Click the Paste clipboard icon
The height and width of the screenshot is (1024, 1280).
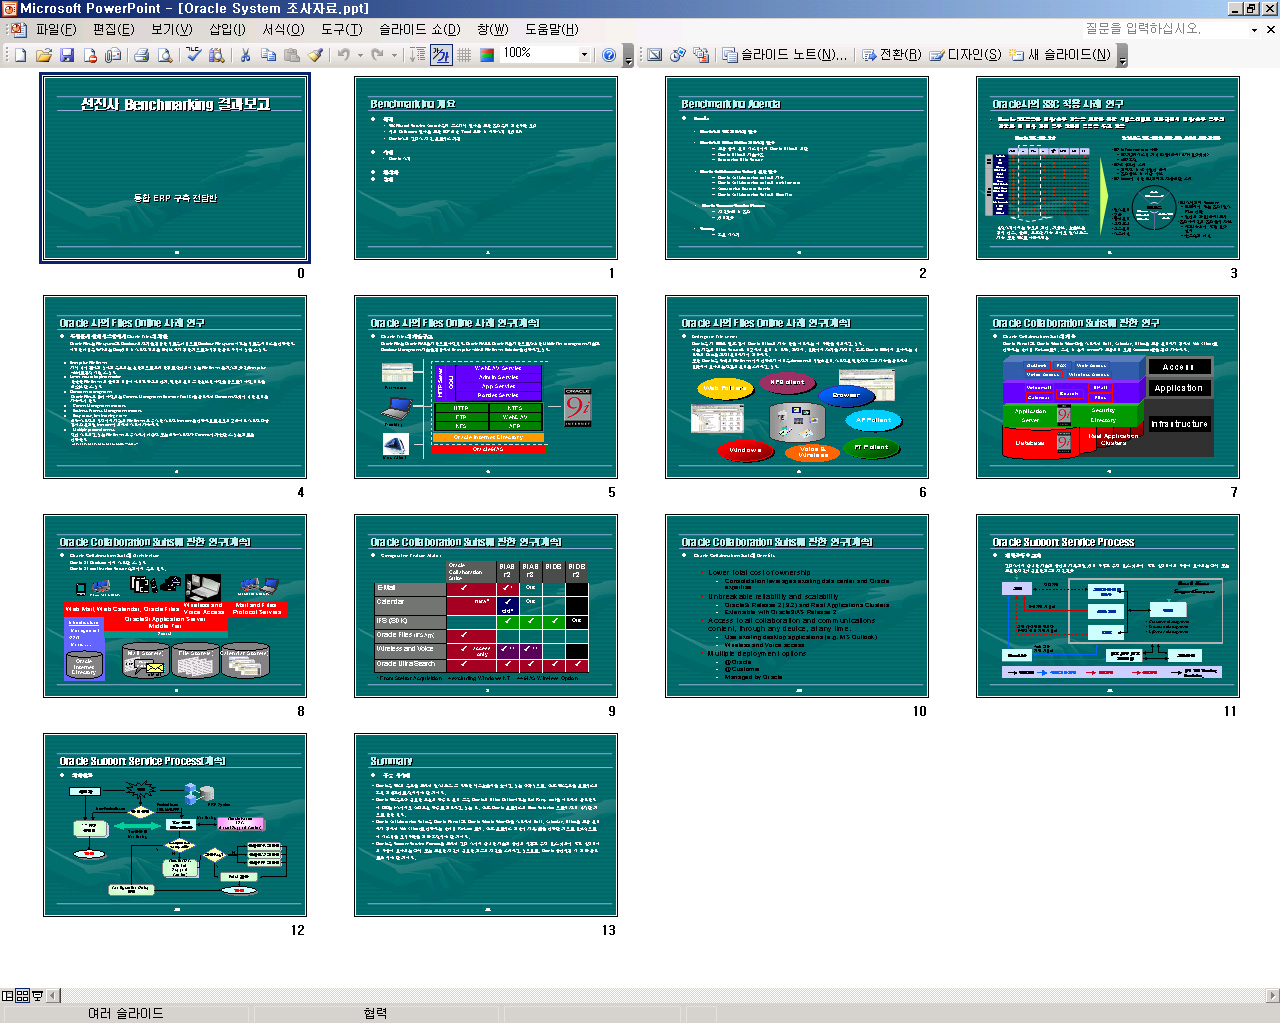click(x=293, y=55)
